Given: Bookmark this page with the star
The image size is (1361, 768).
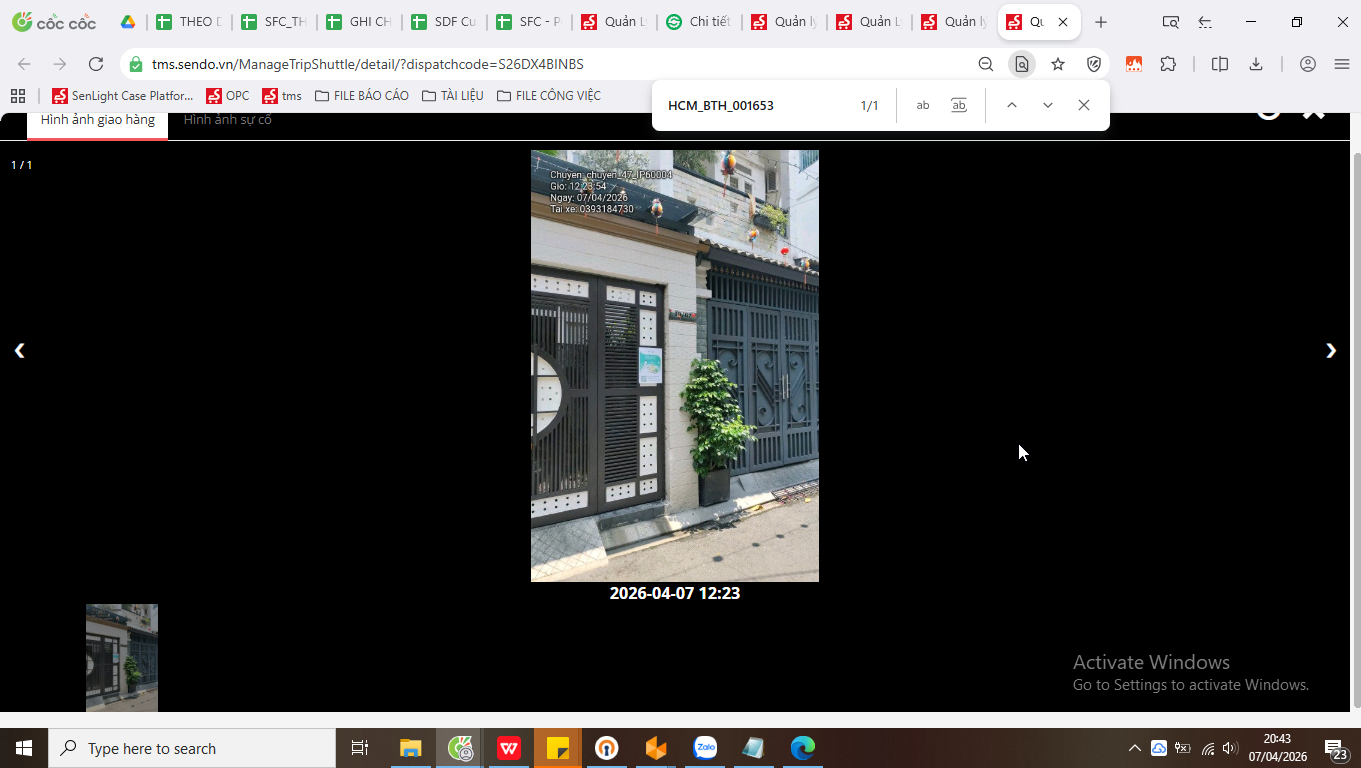Looking at the screenshot, I should coord(1058,64).
